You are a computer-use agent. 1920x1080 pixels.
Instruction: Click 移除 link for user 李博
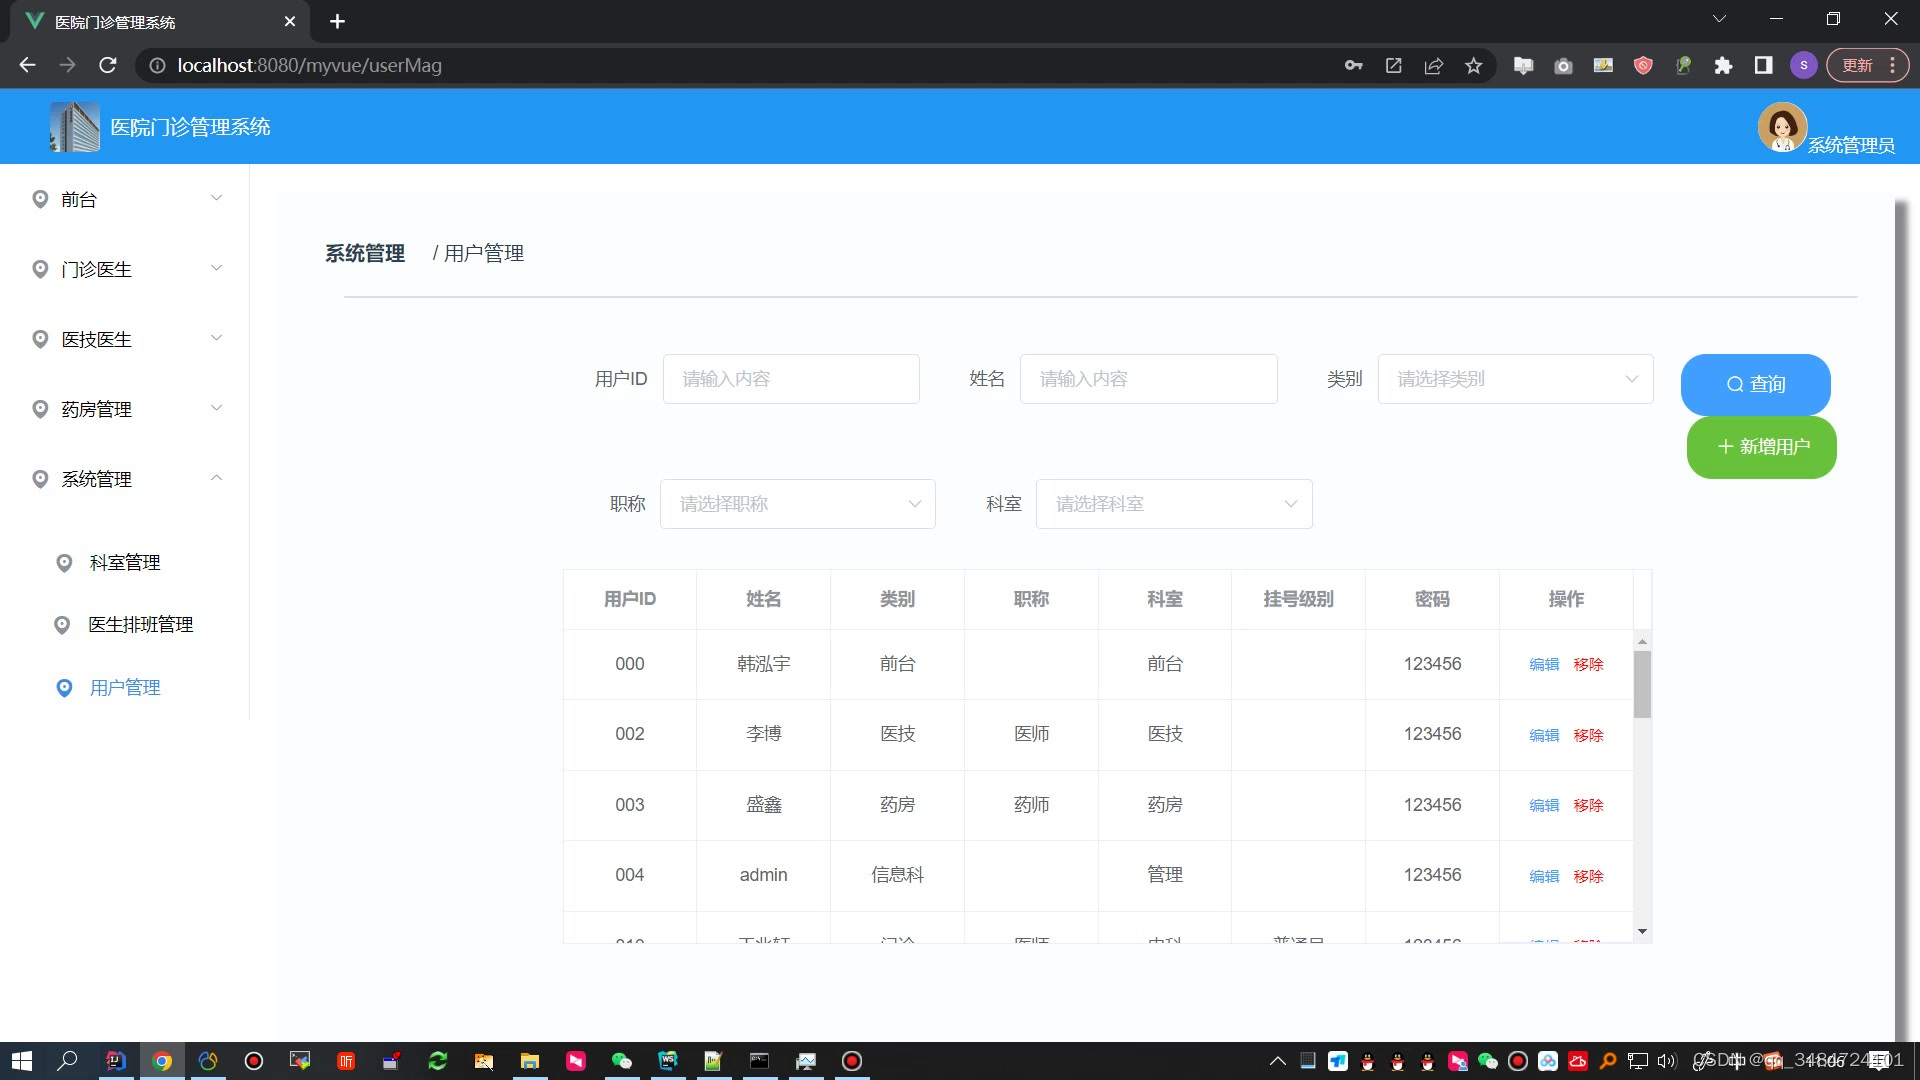pos(1588,735)
